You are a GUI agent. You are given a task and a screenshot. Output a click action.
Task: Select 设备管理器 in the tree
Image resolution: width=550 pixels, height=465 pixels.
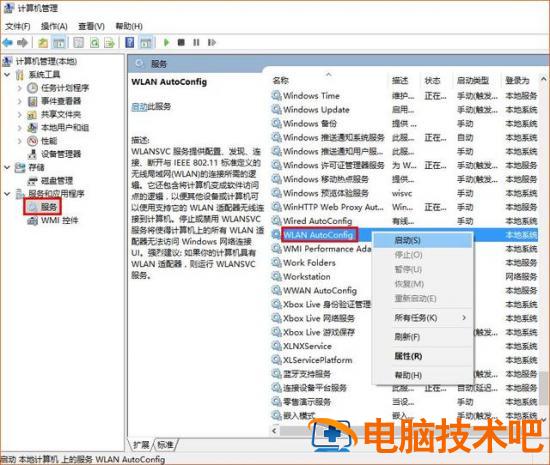point(54,154)
